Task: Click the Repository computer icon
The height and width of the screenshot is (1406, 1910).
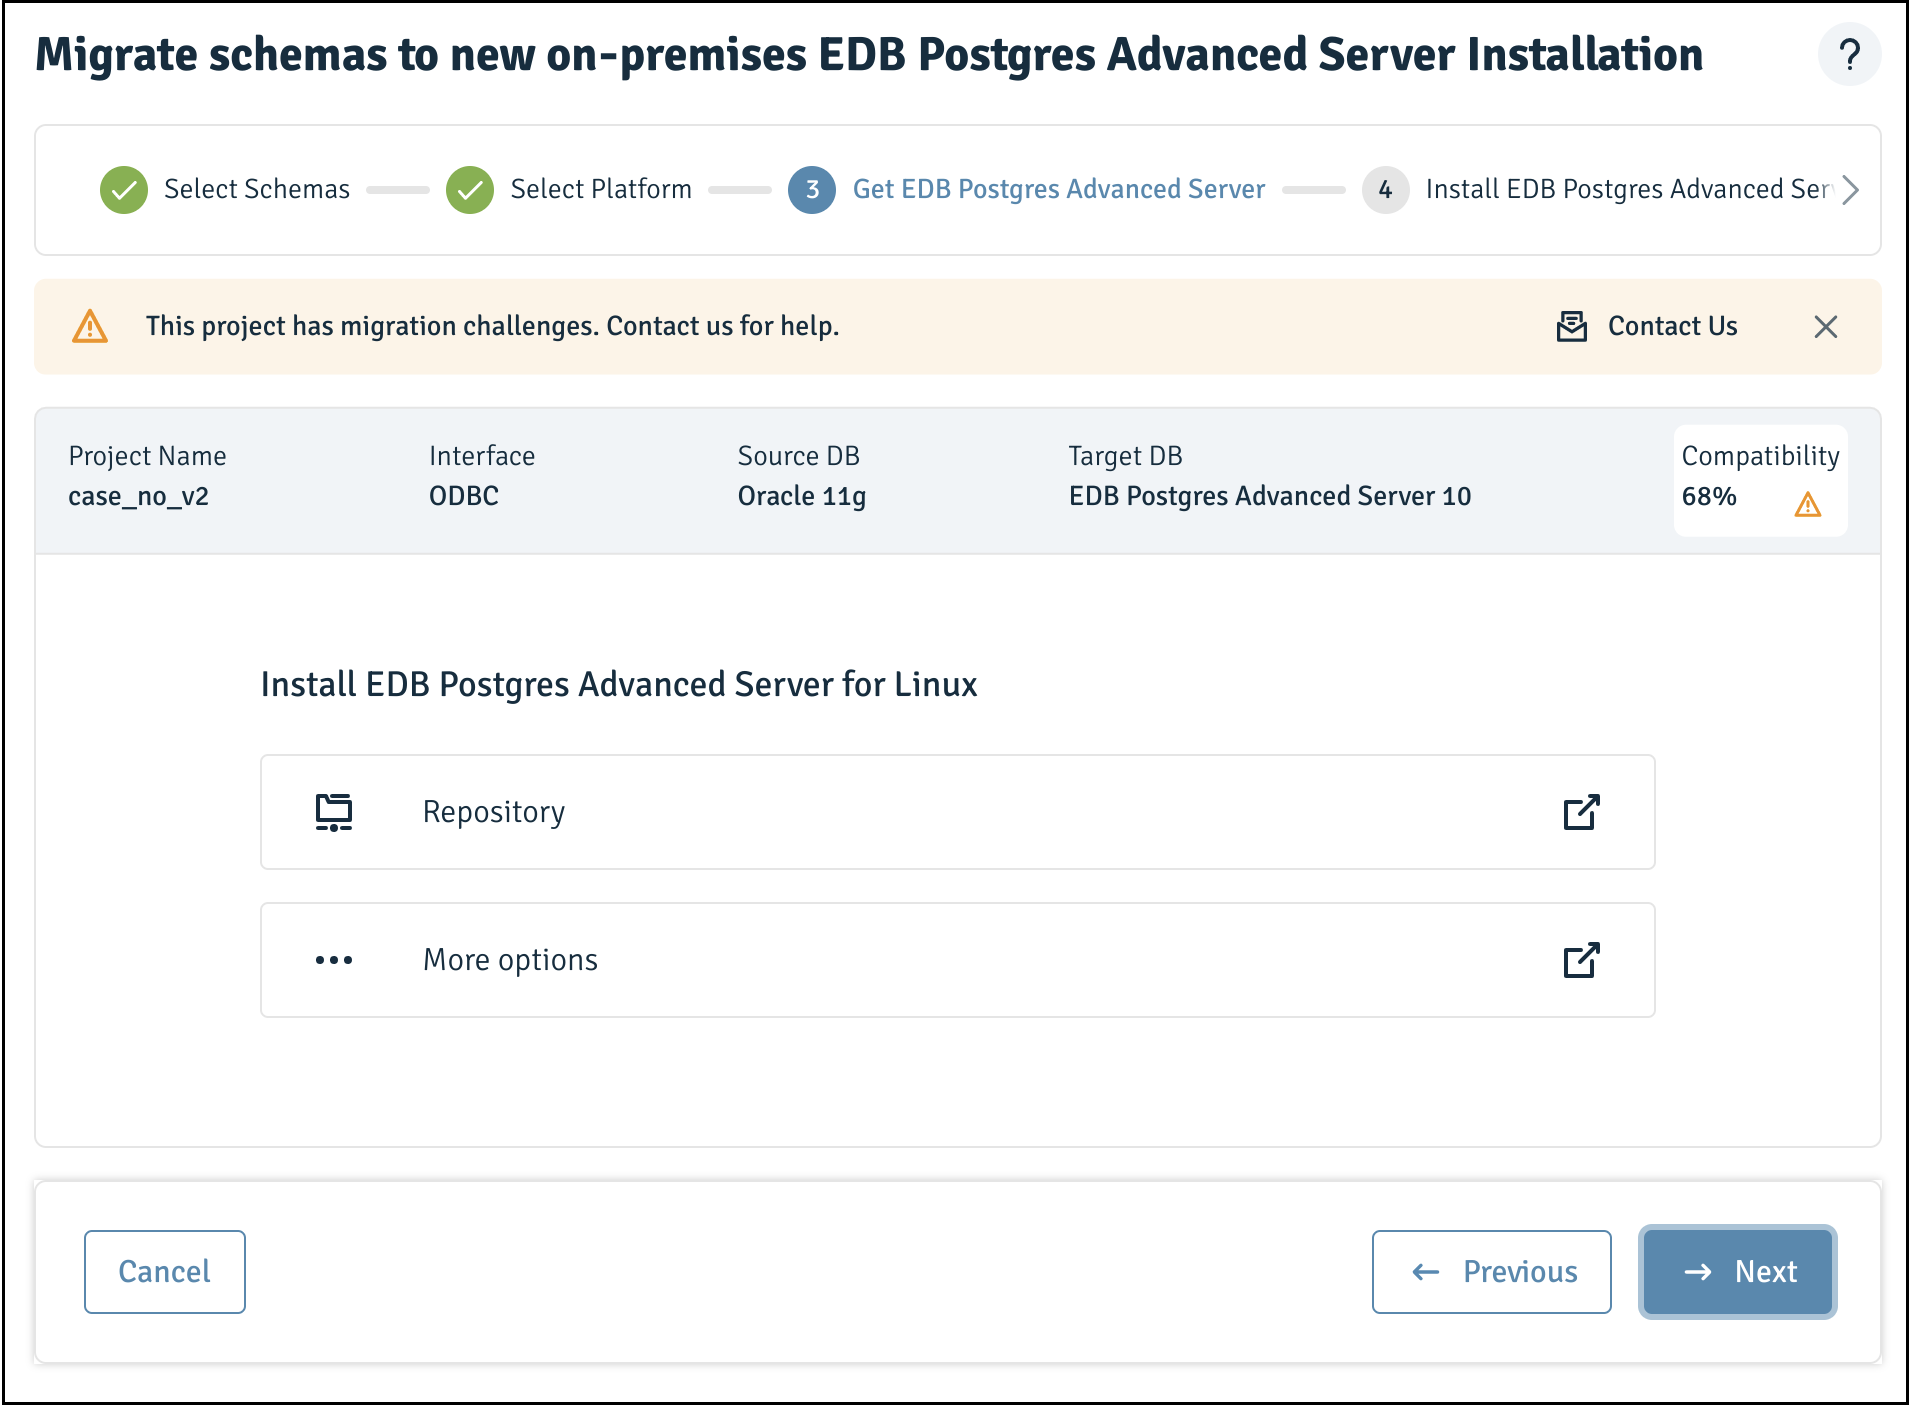Action: point(334,812)
